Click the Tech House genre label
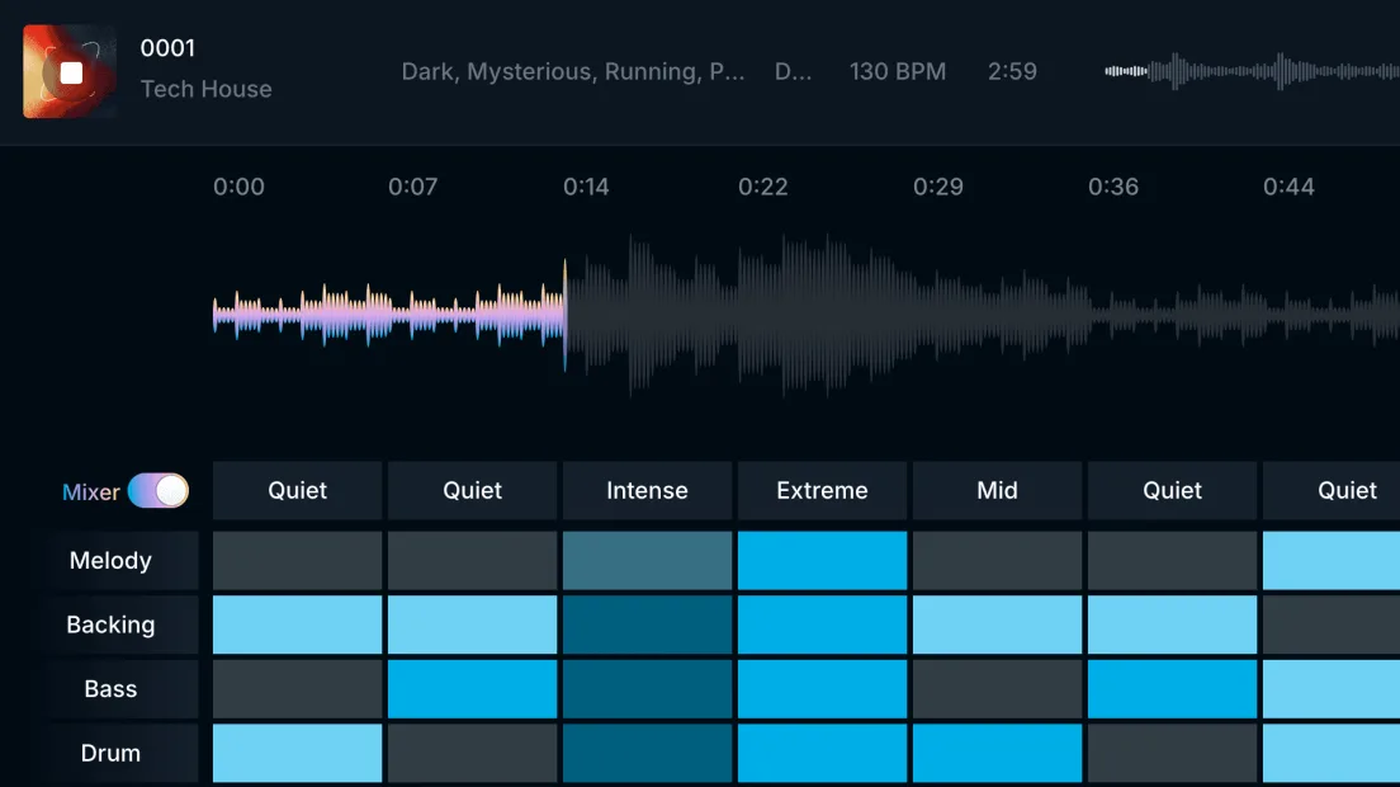 [x=206, y=89]
